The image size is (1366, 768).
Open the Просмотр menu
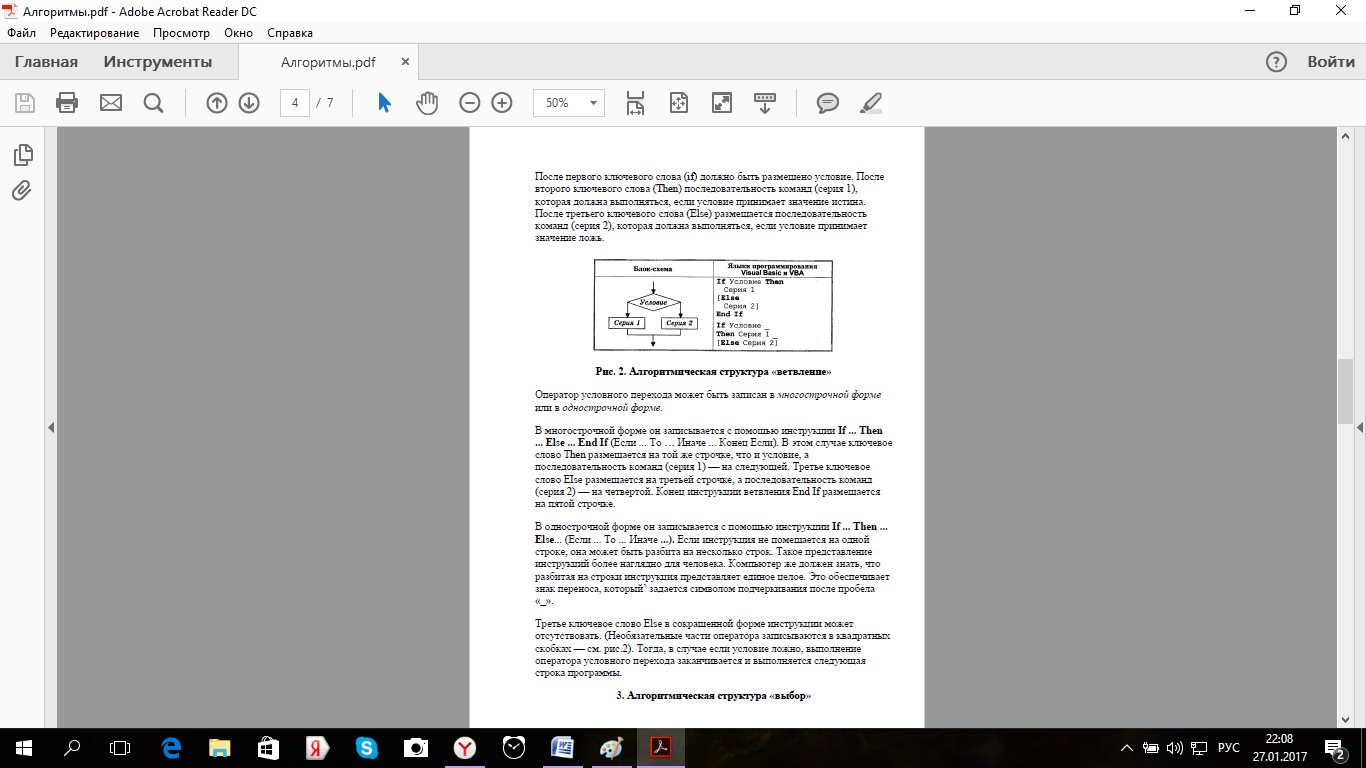pyautogui.click(x=182, y=33)
